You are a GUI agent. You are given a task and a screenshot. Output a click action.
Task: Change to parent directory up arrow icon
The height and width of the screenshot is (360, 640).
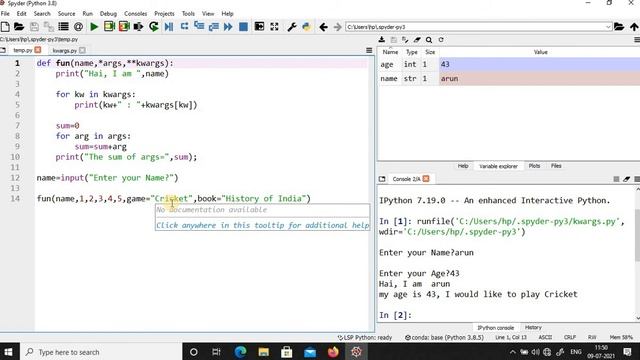pos(634,27)
